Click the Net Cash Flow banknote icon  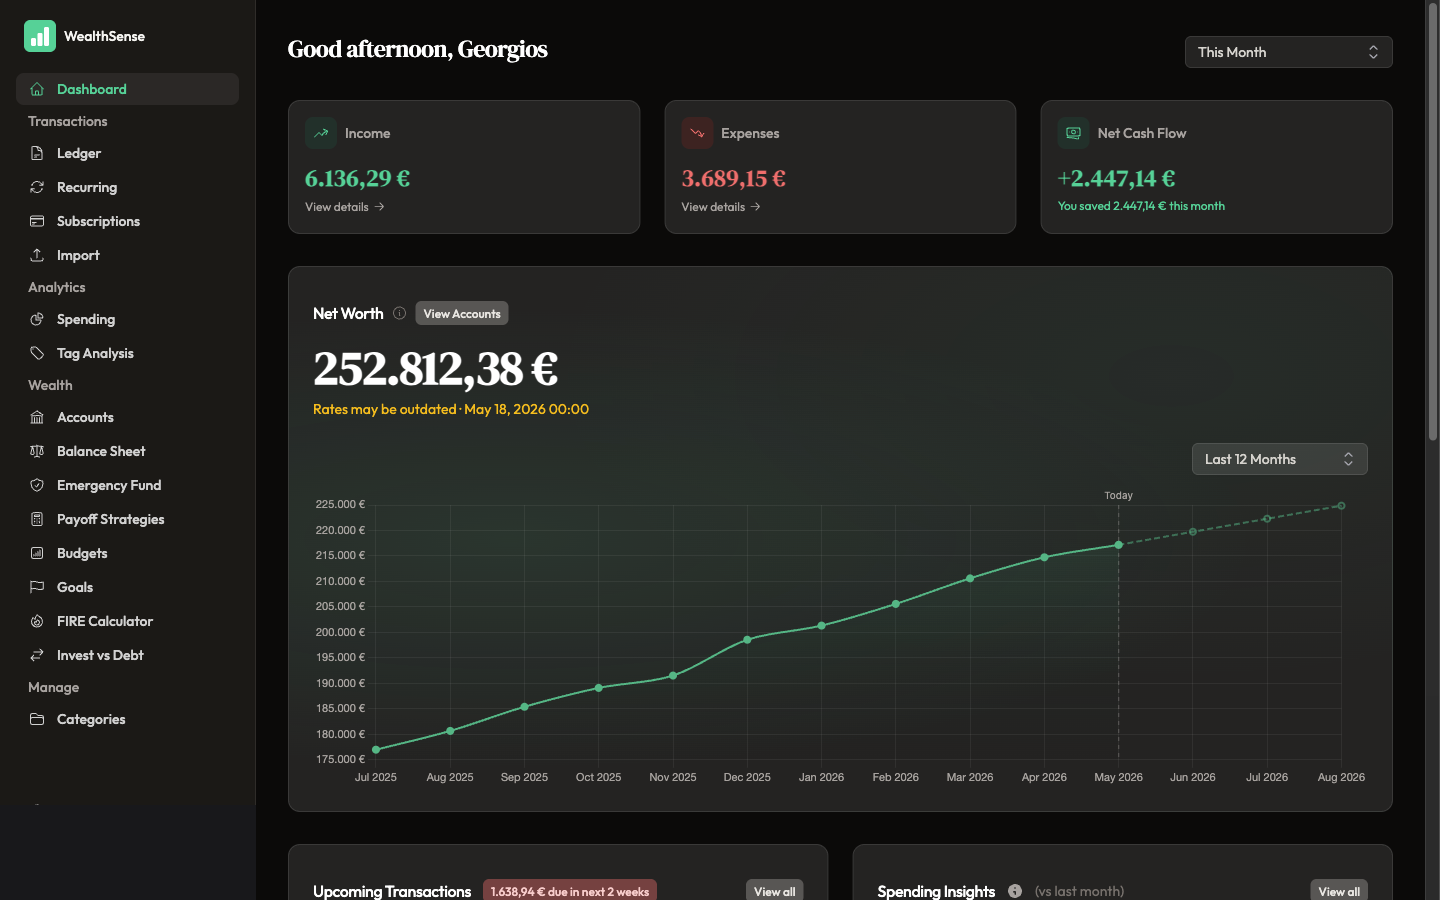pyautogui.click(x=1073, y=133)
